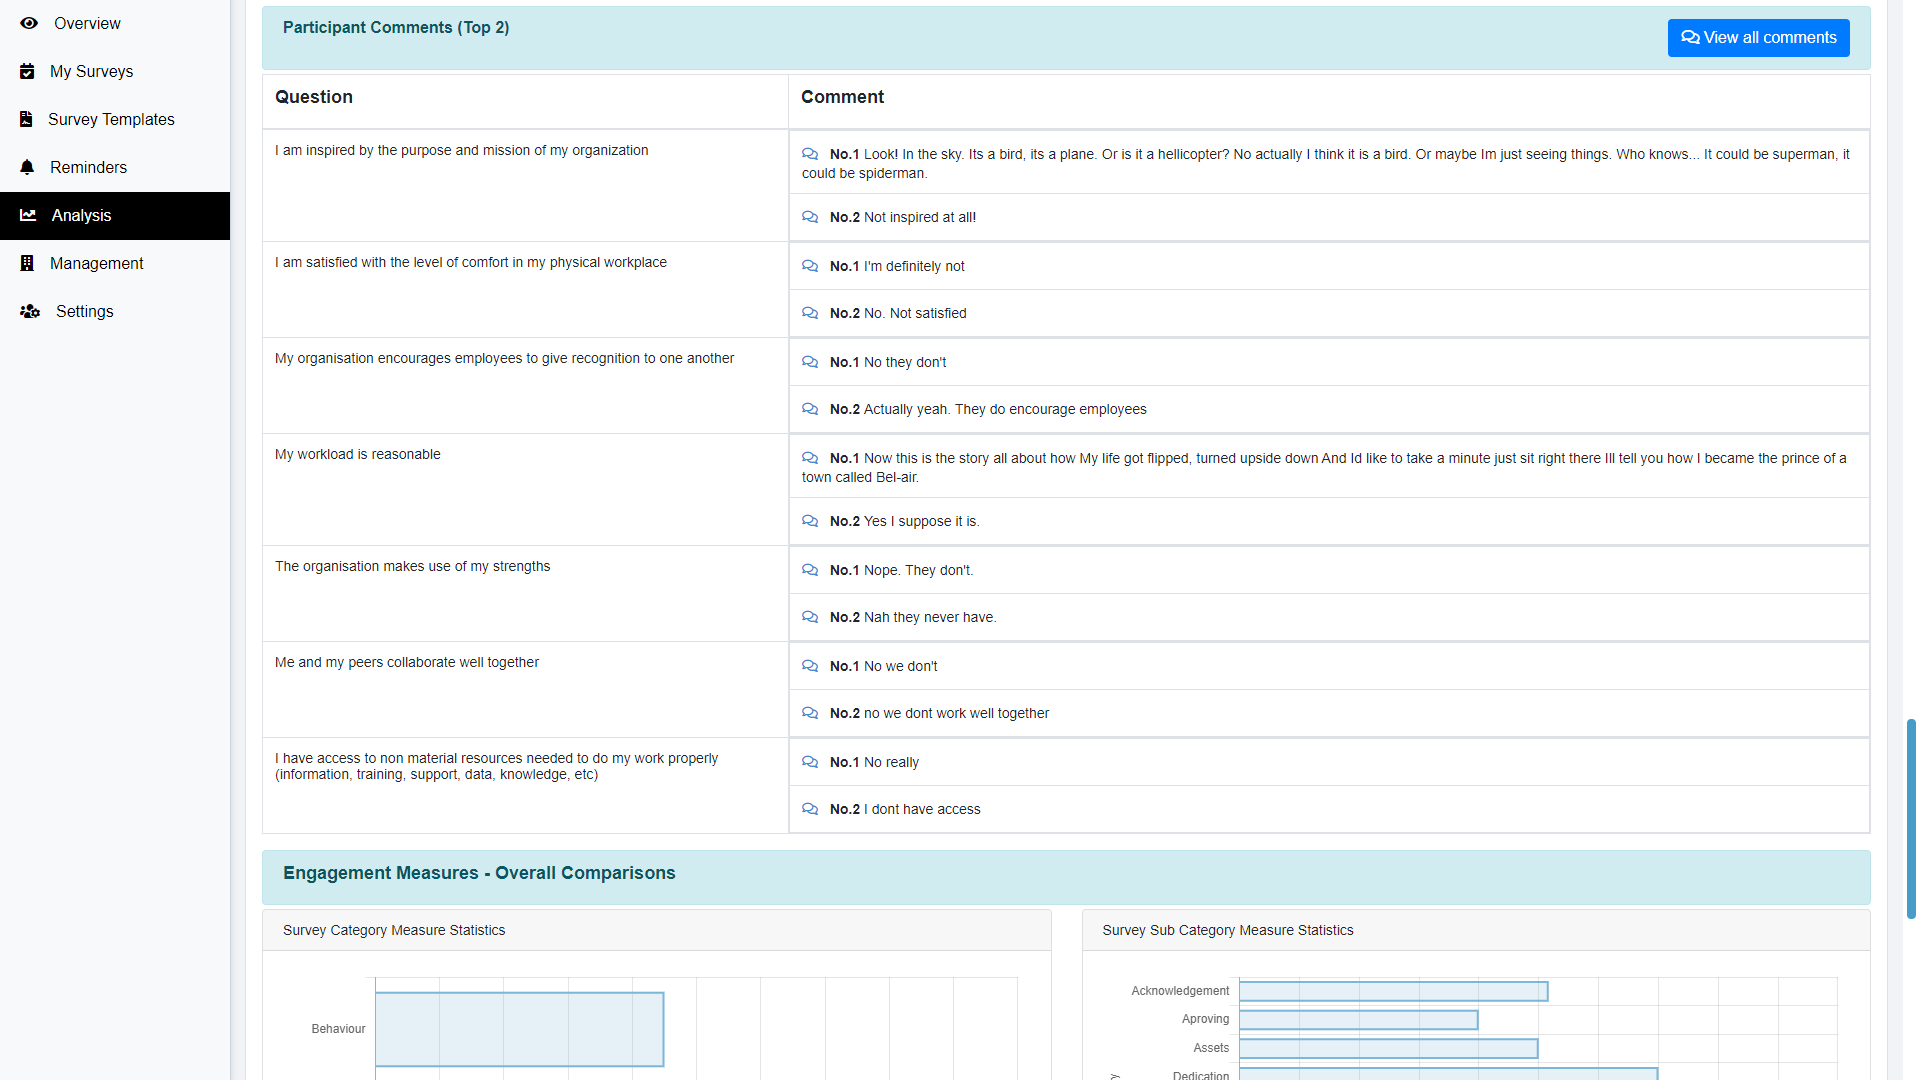Click the Assets bar in sub category chart
Image resolution: width=1920 pixels, height=1080 pixels.
(x=1388, y=1048)
